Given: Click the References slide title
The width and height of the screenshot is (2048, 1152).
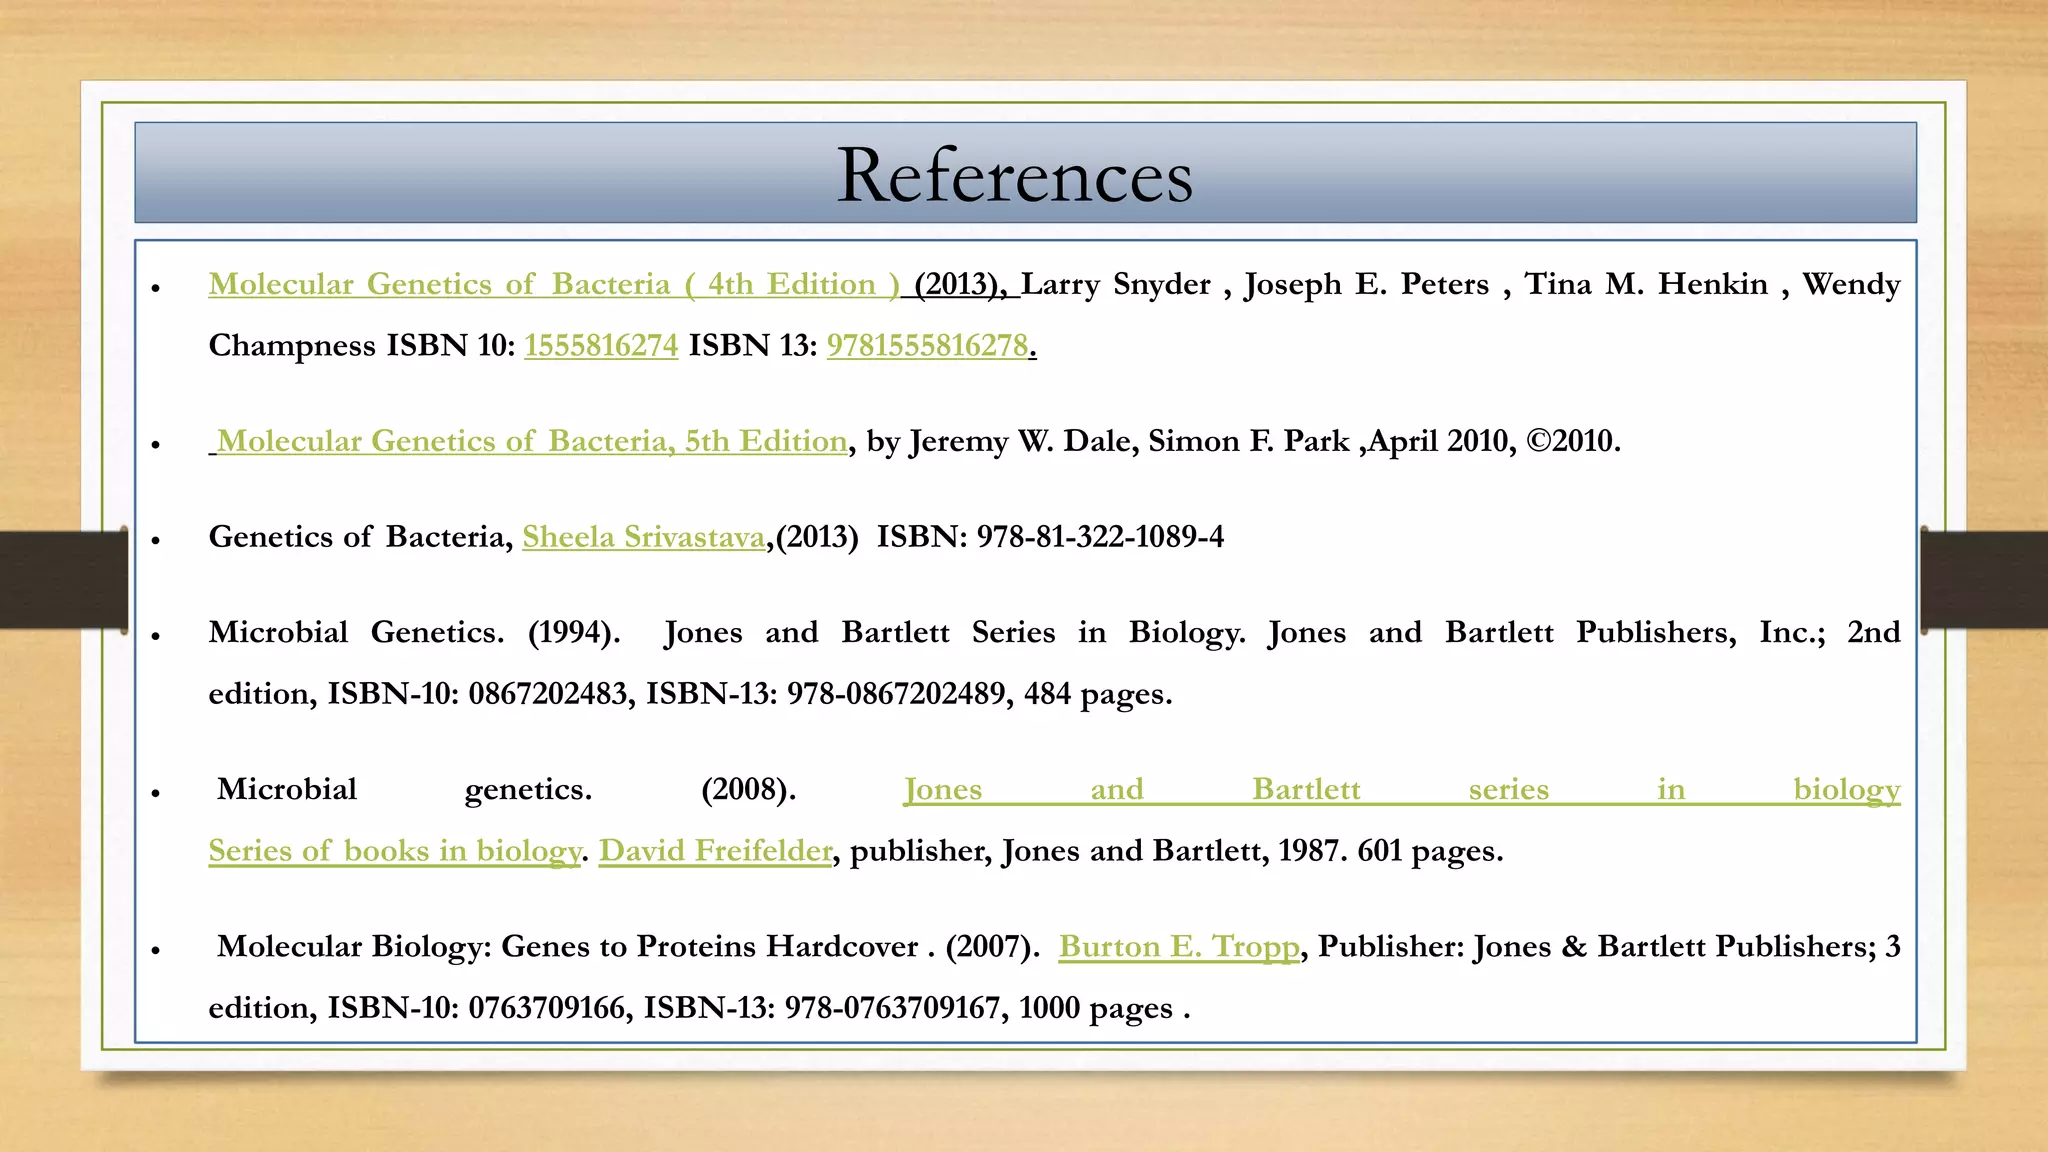Looking at the screenshot, I should tap(1015, 175).
